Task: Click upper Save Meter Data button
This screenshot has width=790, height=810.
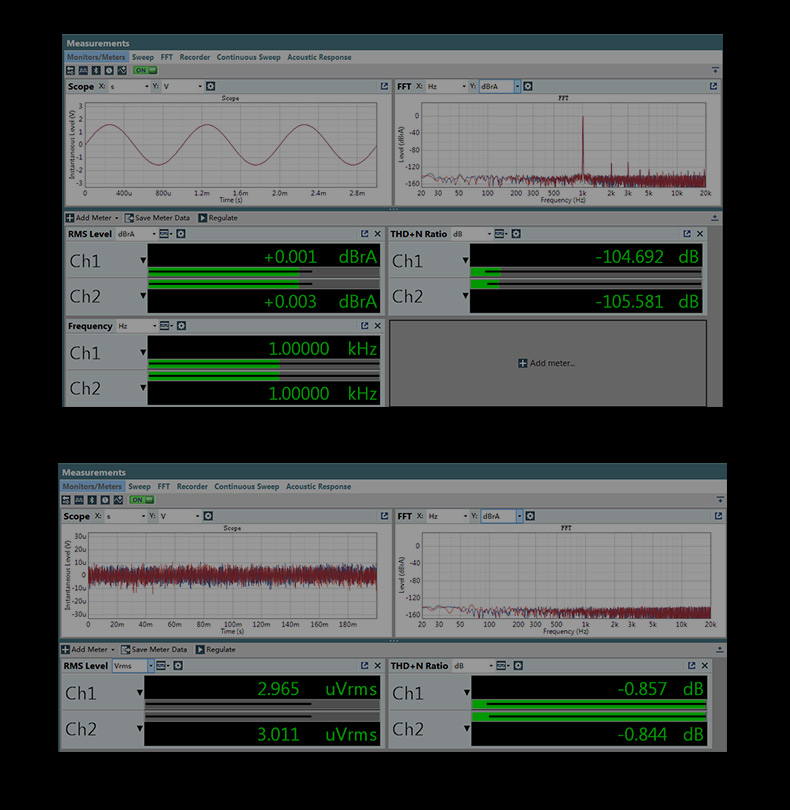Action: tap(158, 218)
